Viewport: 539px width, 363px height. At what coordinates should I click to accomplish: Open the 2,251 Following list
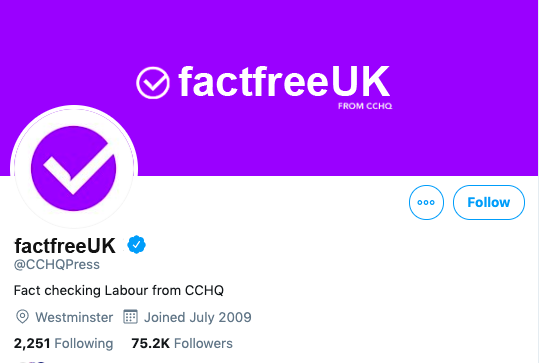pyautogui.click(x=63, y=343)
